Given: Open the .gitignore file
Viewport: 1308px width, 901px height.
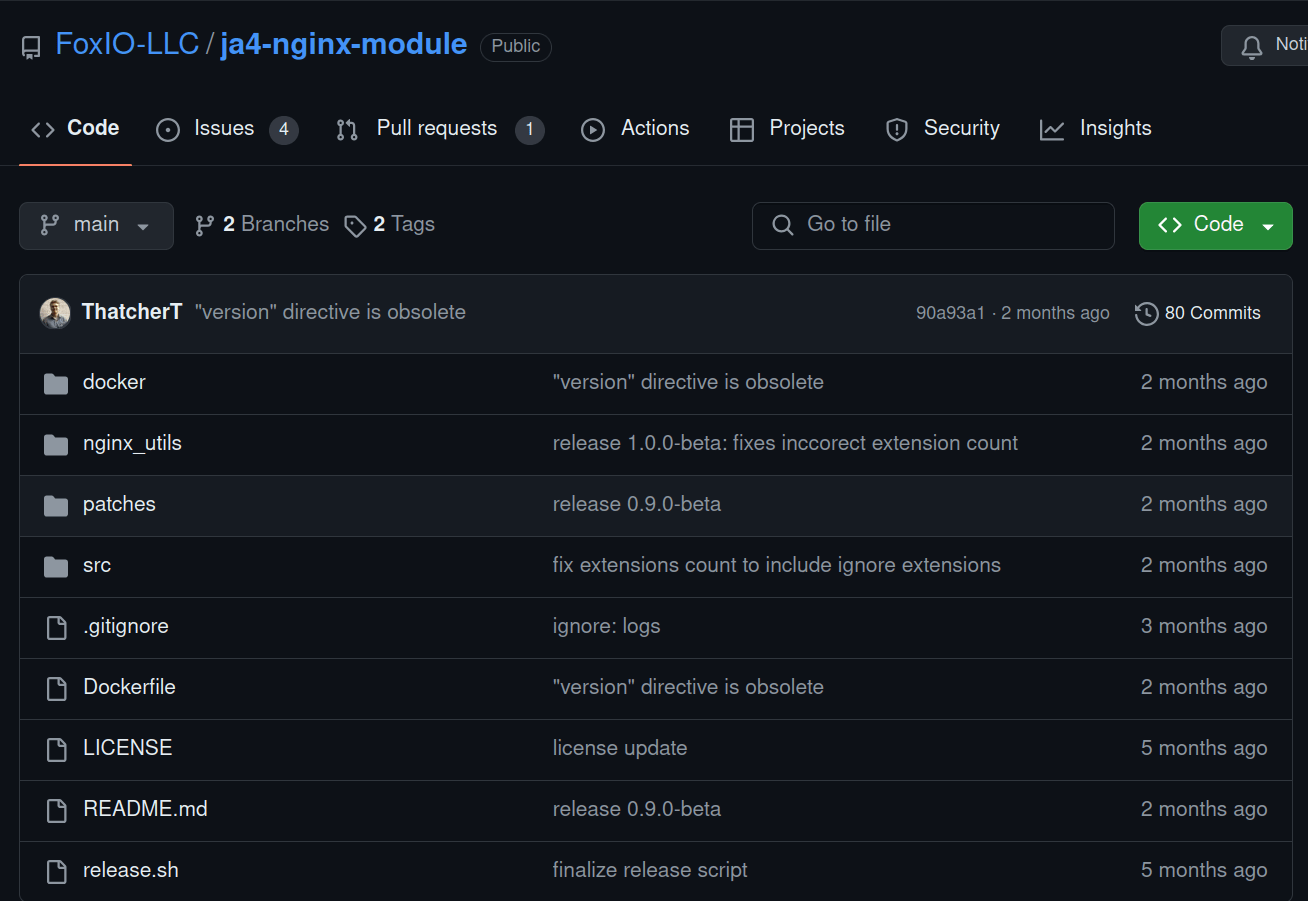Looking at the screenshot, I should pos(126,626).
